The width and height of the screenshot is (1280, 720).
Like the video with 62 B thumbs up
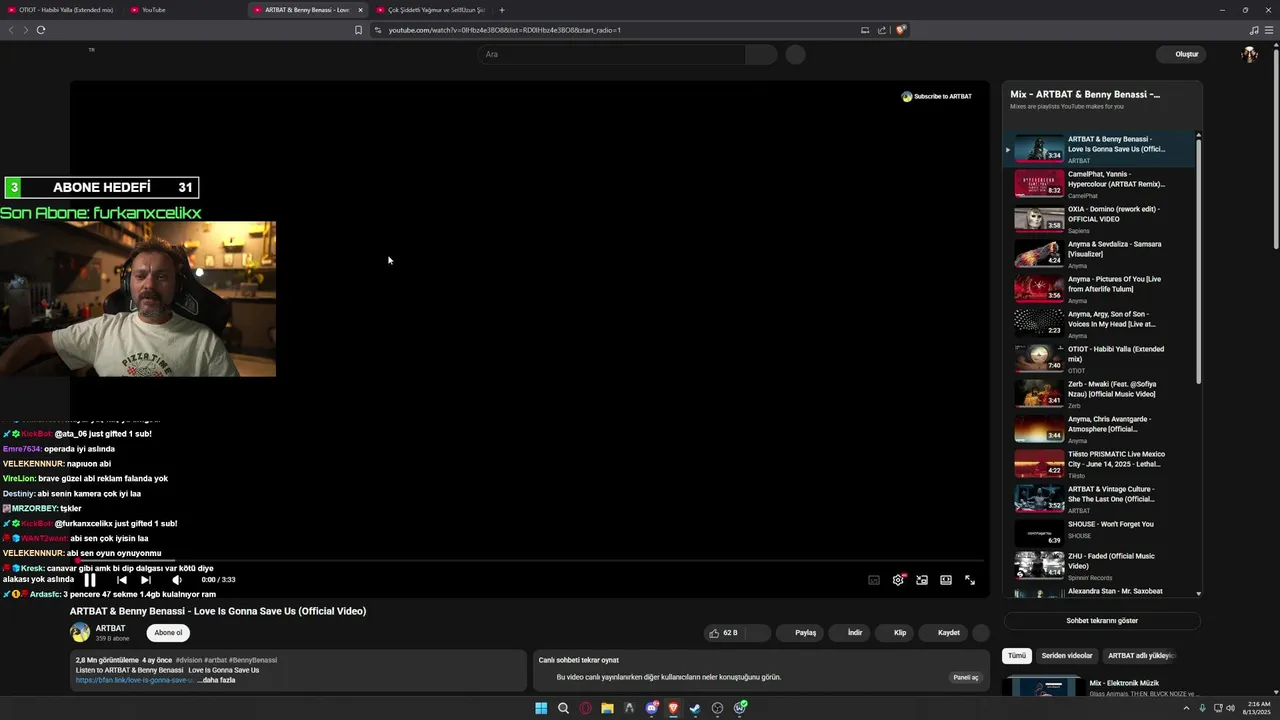pos(723,633)
